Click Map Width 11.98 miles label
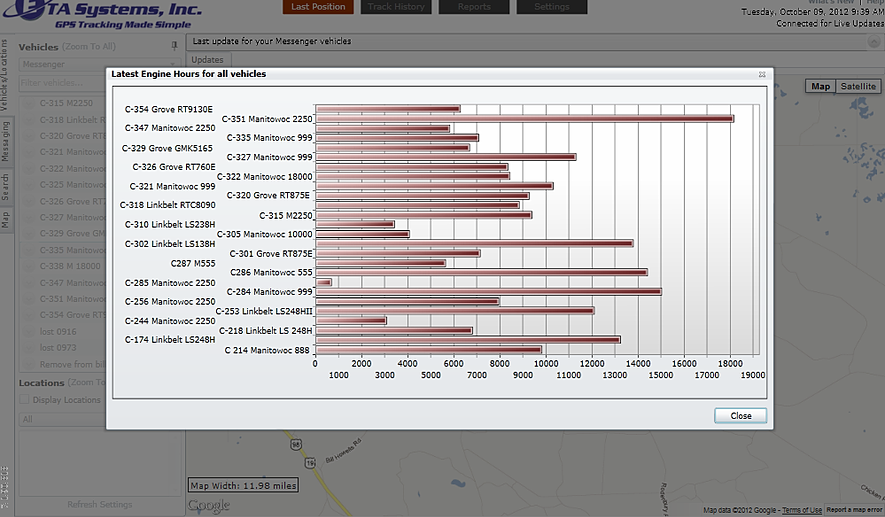Screen dimensions: 885x517 point(243,485)
